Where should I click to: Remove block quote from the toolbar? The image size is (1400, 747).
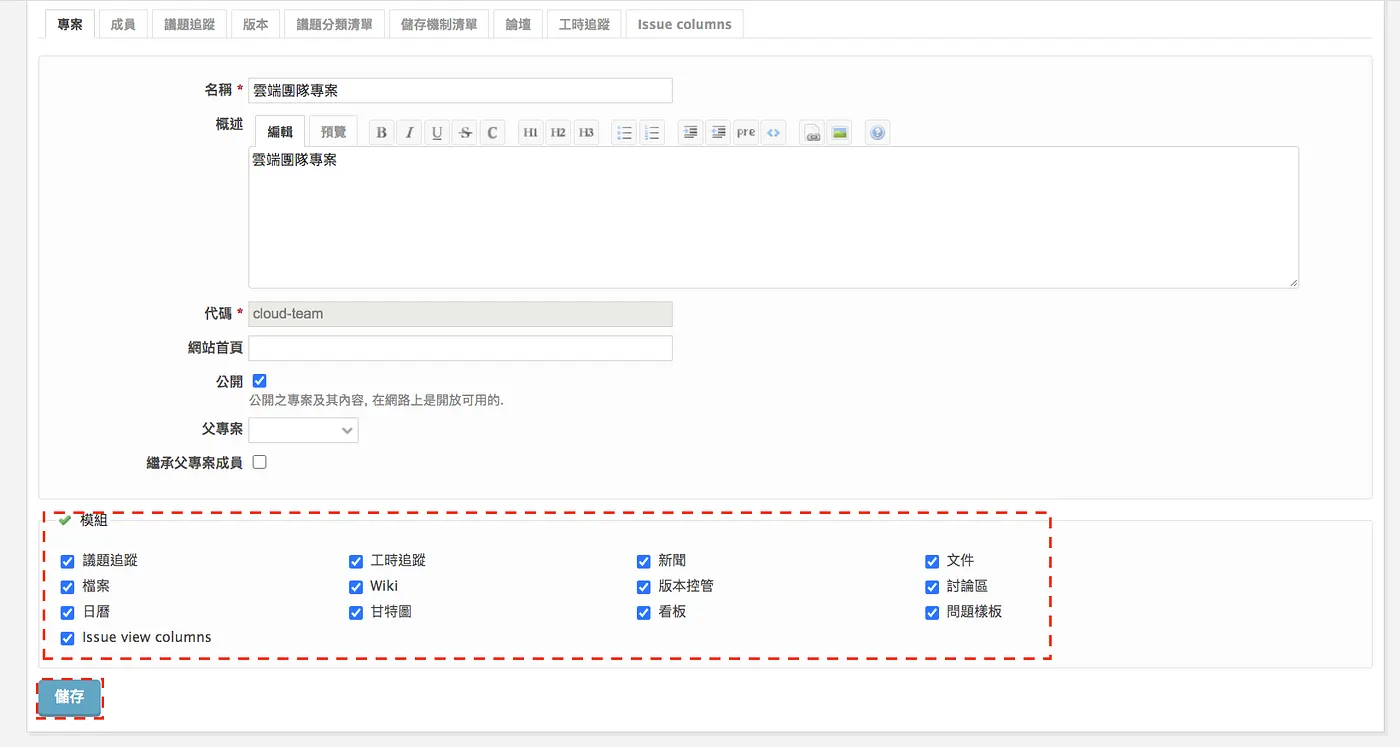coord(718,132)
